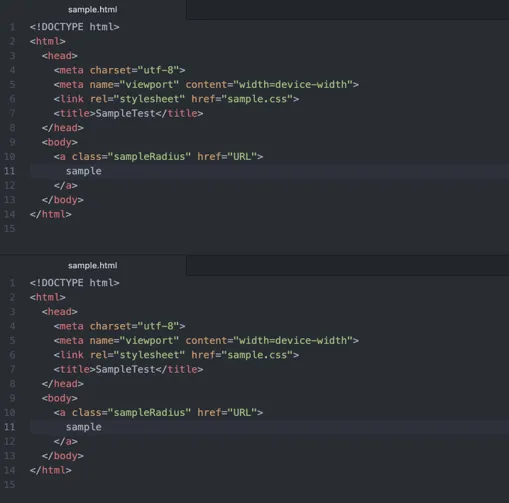Image resolution: width=509 pixels, height=503 pixels.
Task: Click the viewport meta line in the upper editor
Action: (206, 85)
